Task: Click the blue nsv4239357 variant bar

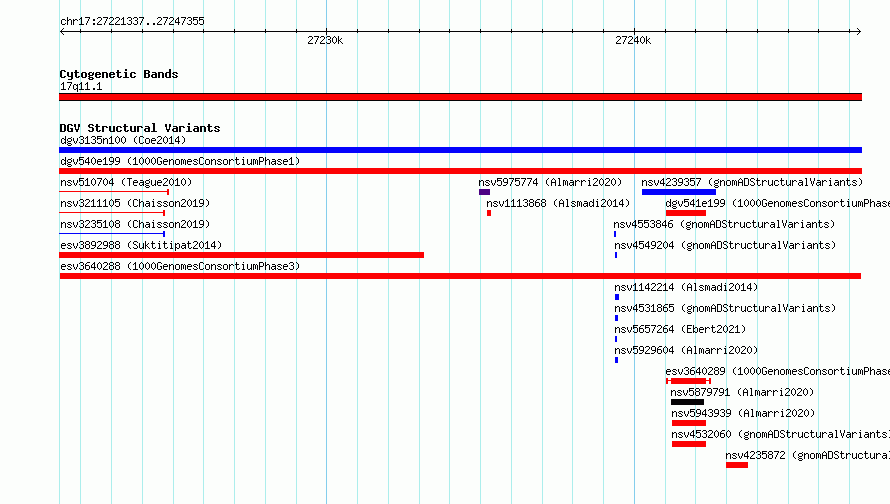Action: pyautogui.click(x=679, y=192)
